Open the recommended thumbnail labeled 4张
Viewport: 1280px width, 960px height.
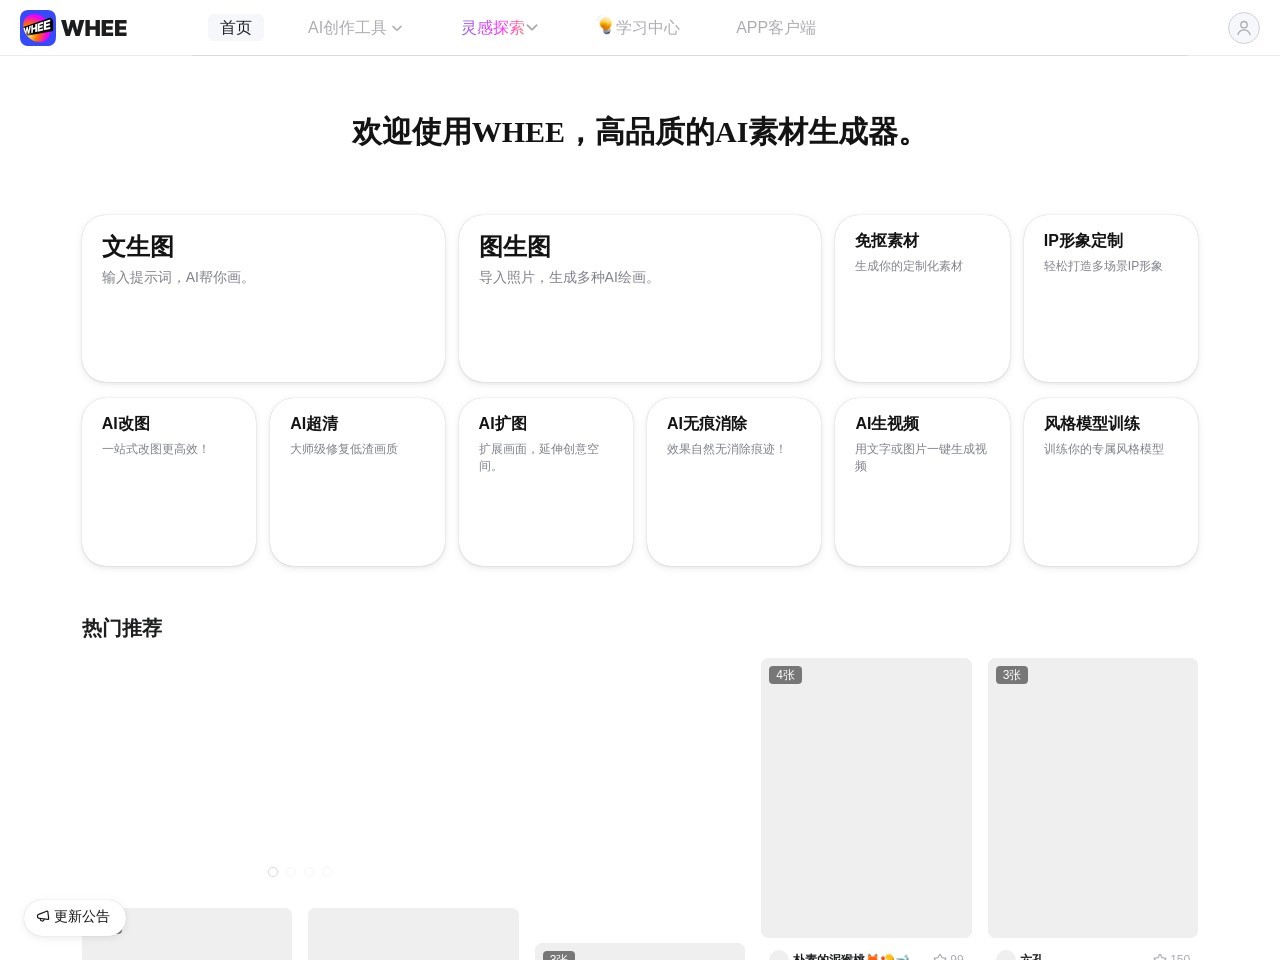pyautogui.click(x=866, y=798)
